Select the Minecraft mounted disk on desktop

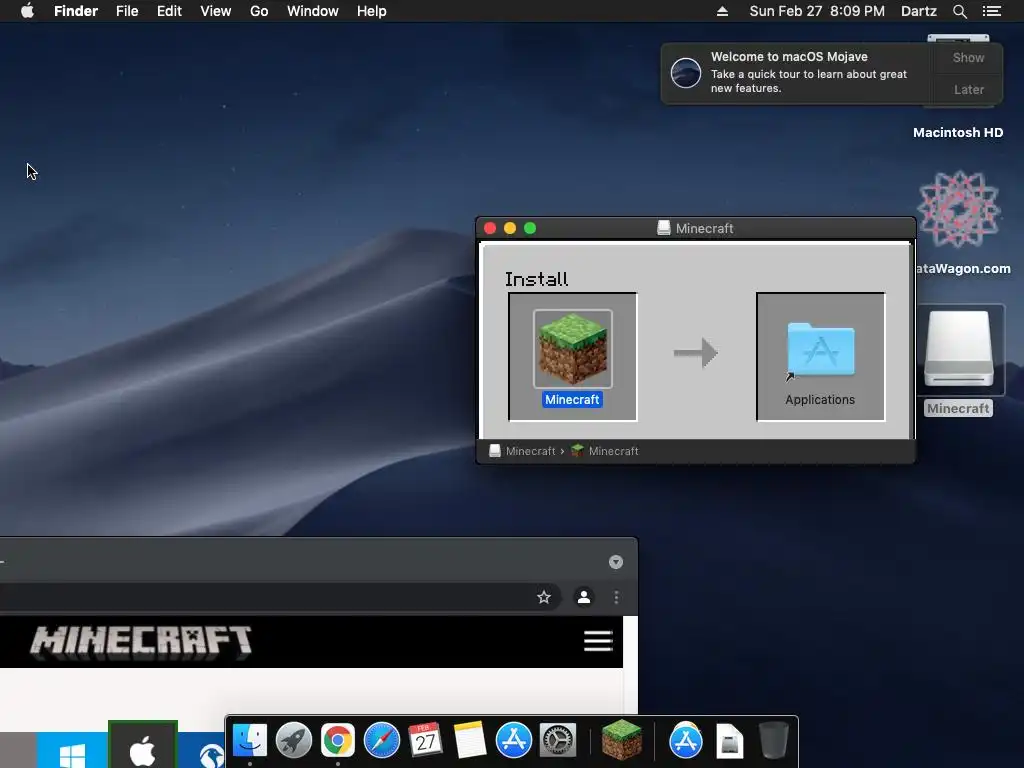(x=959, y=349)
